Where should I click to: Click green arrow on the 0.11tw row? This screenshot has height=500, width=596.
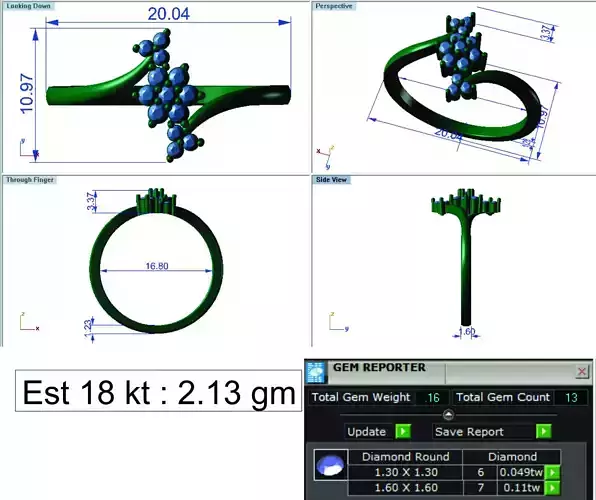pos(552,487)
